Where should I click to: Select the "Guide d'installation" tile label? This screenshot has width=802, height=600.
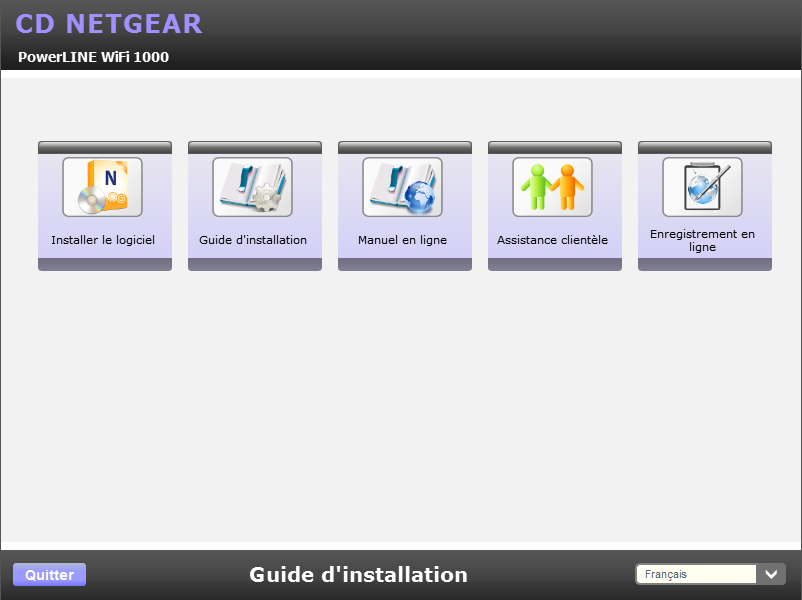253,240
